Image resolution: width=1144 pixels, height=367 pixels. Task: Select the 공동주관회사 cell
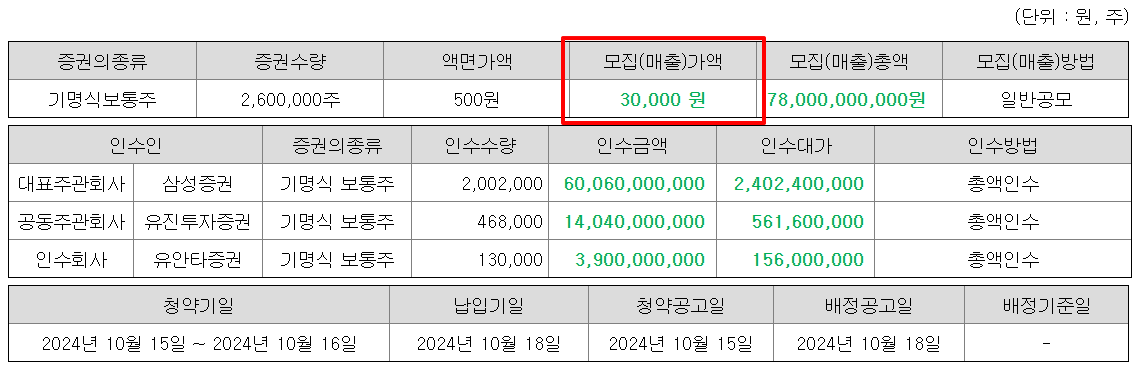point(72,221)
